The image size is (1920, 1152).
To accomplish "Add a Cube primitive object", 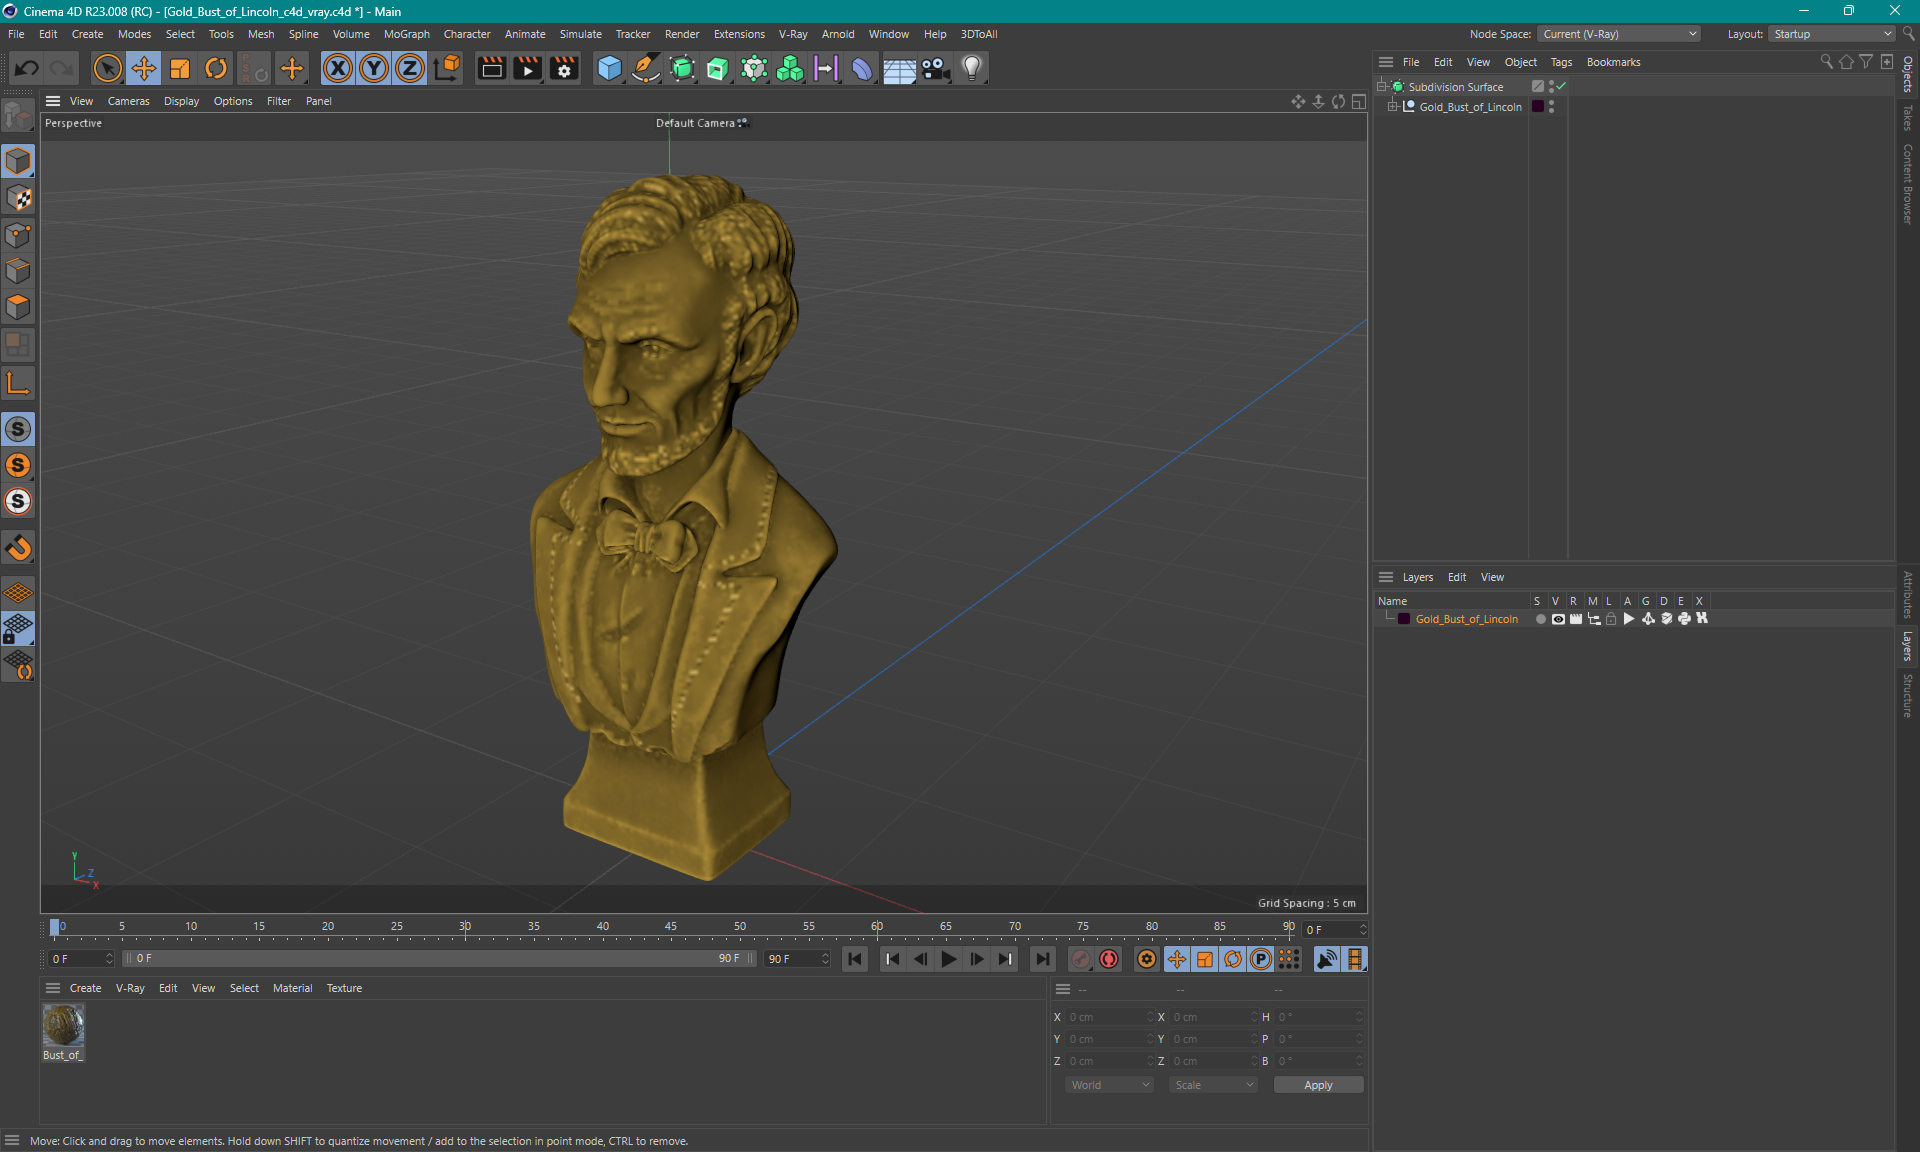I will [609, 68].
